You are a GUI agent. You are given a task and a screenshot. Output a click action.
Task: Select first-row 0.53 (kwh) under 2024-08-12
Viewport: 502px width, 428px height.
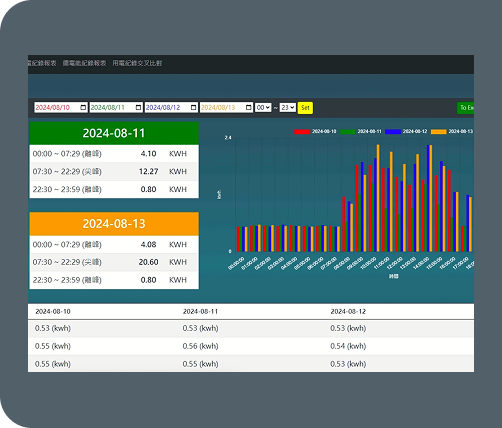pyautogui.click(x=348, y=328)
